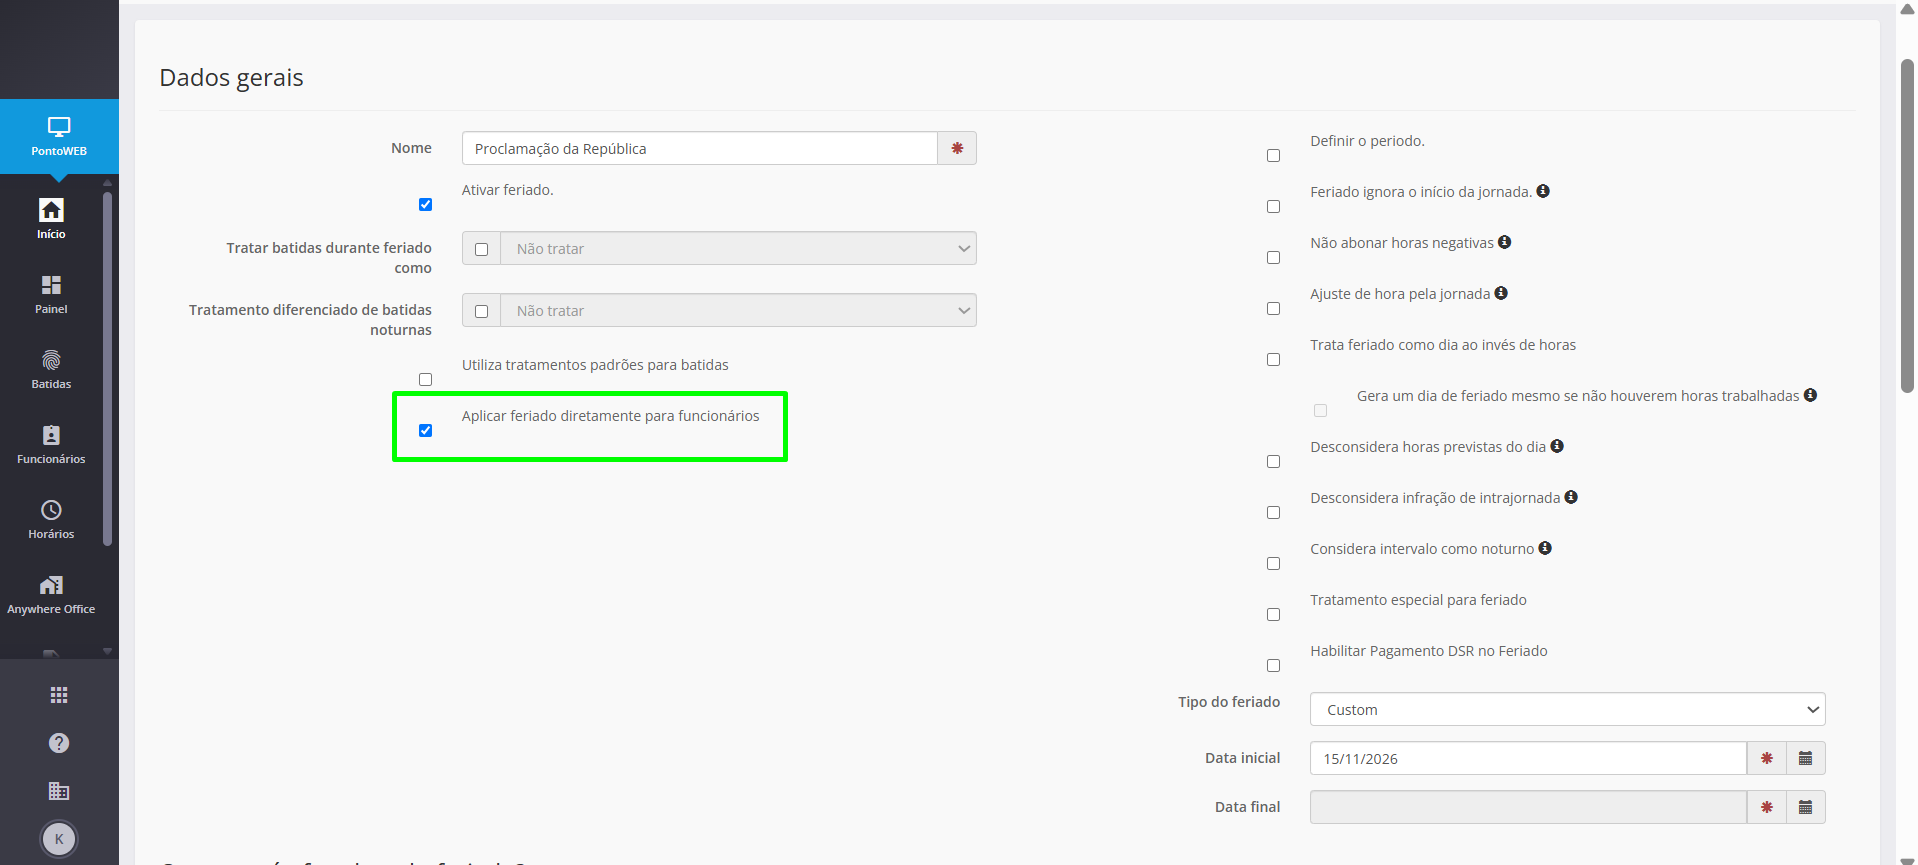
Task: Click info icon beside Feriado ignora o início da jornada
Action: tap(1543, 191)
